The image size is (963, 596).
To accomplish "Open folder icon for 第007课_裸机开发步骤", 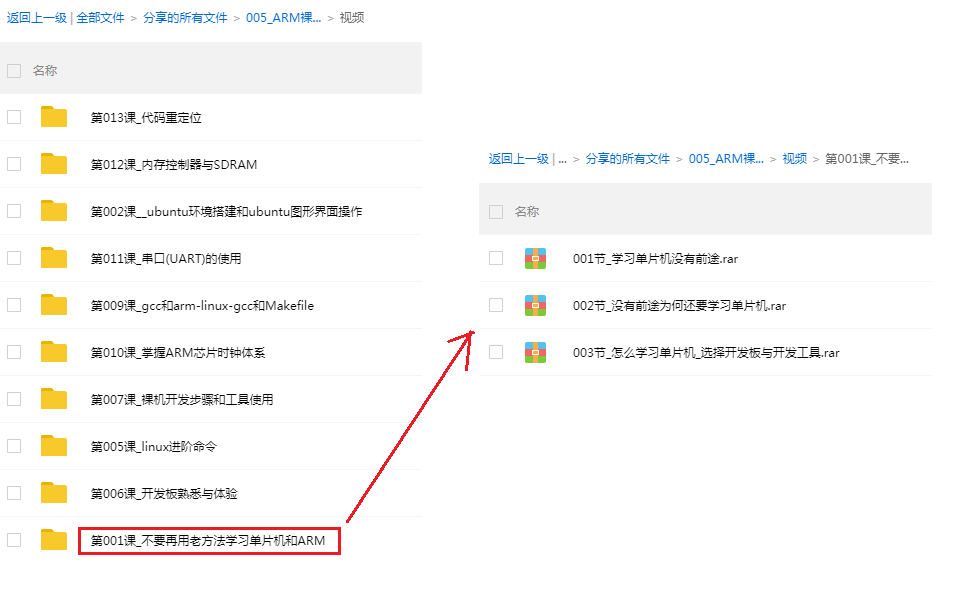I will (x=54, y=399).
